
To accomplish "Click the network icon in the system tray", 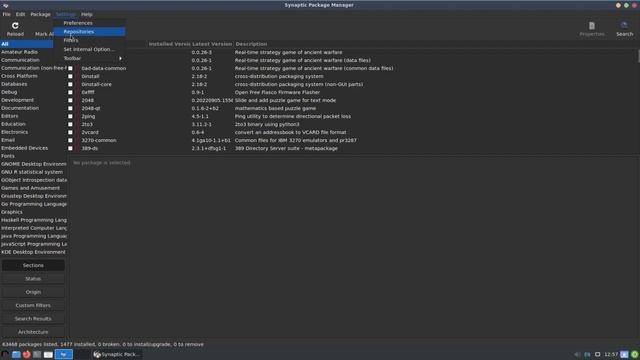I will click(587, 354).
